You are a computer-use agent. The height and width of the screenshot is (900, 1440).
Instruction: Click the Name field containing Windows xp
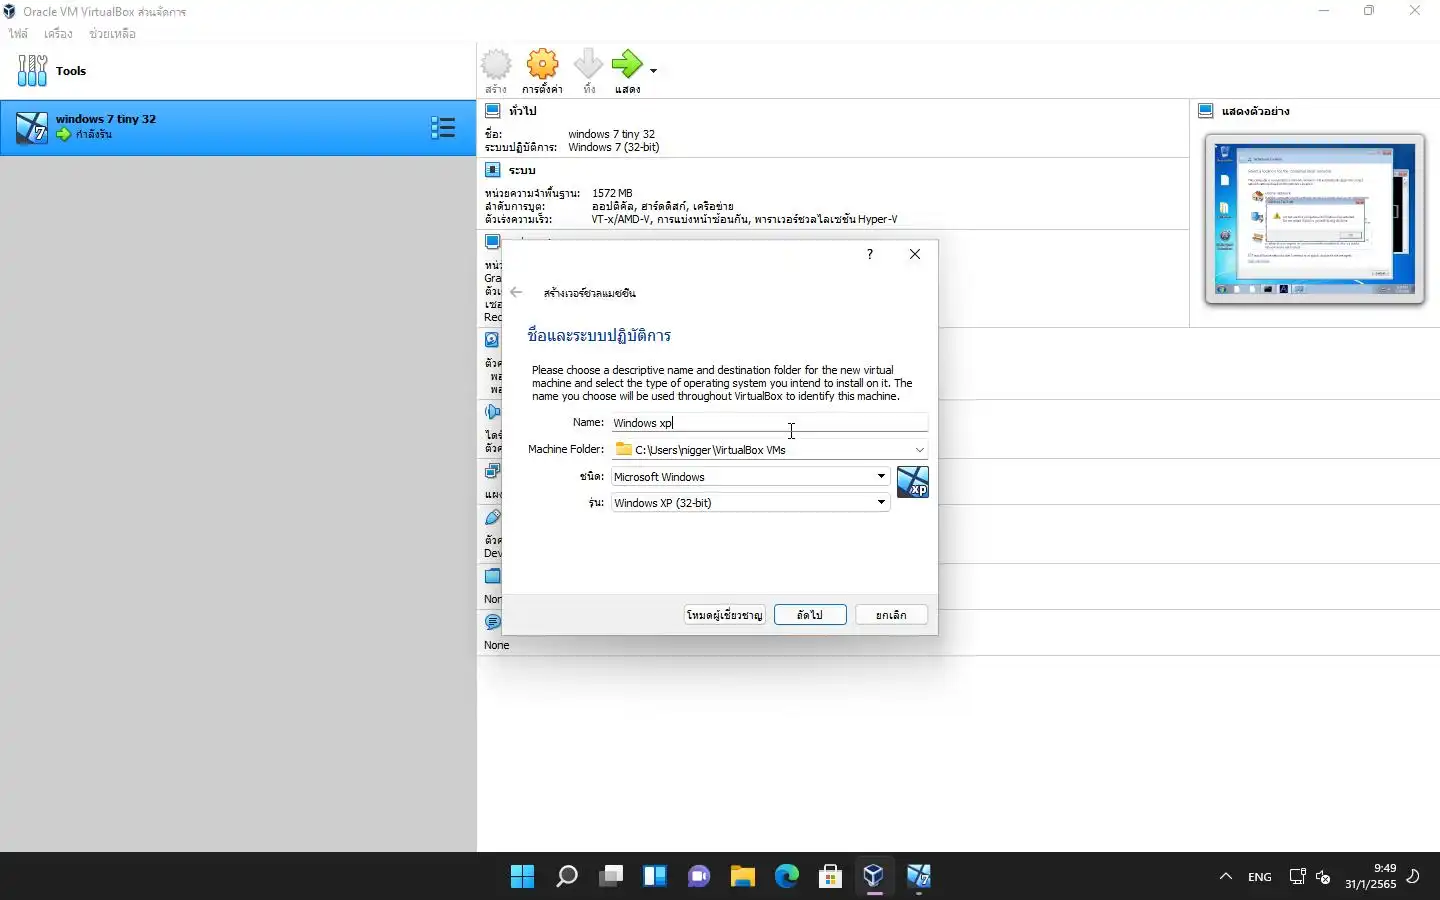(769, 423)
